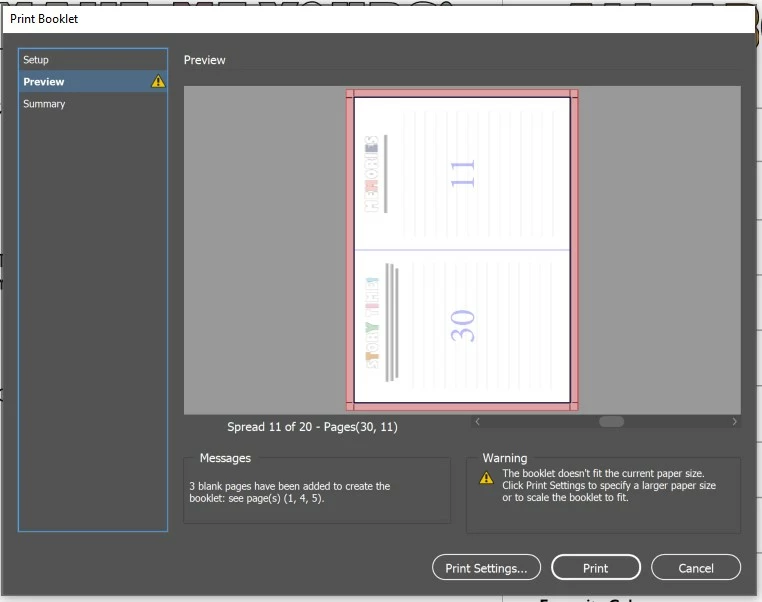Click the Print Booklet title bar
762x602 pixels.
[x=378, y=19]
